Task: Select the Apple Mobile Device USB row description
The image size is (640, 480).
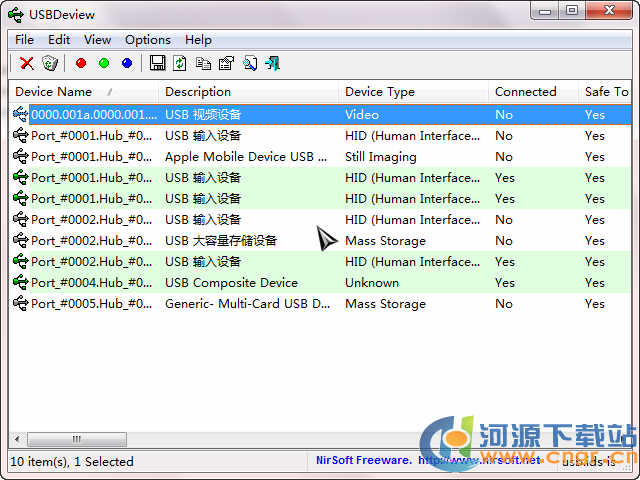Action: [246, 157]
